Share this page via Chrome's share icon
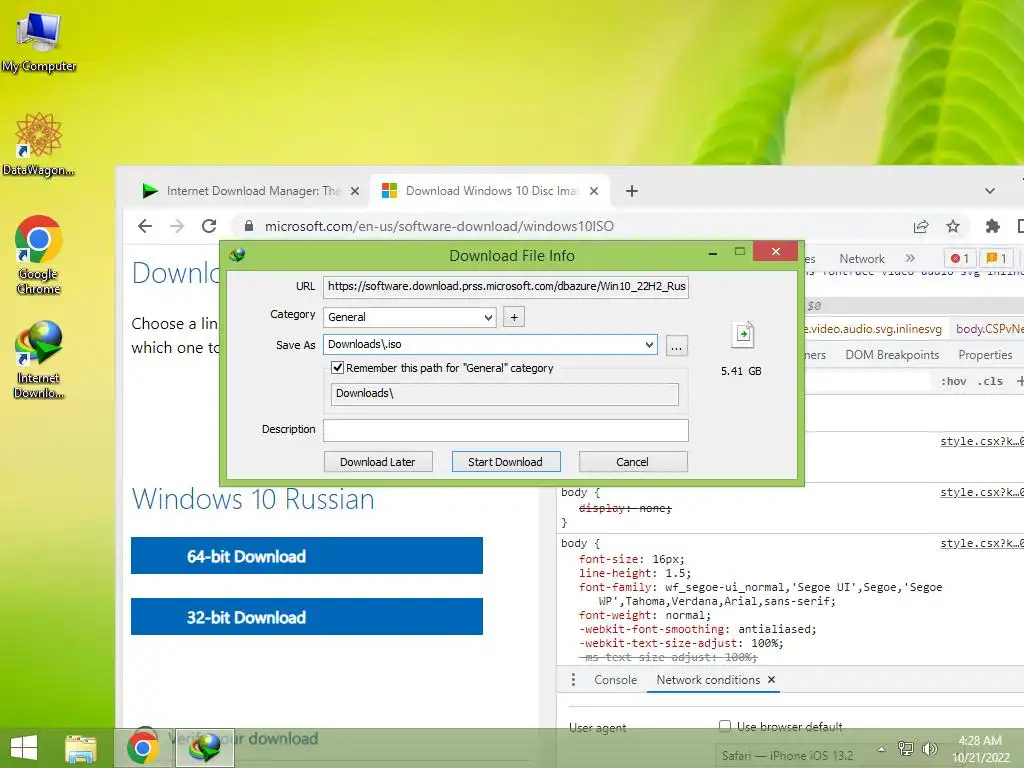Screen dimensions: 1024x768 coord(921,226)
